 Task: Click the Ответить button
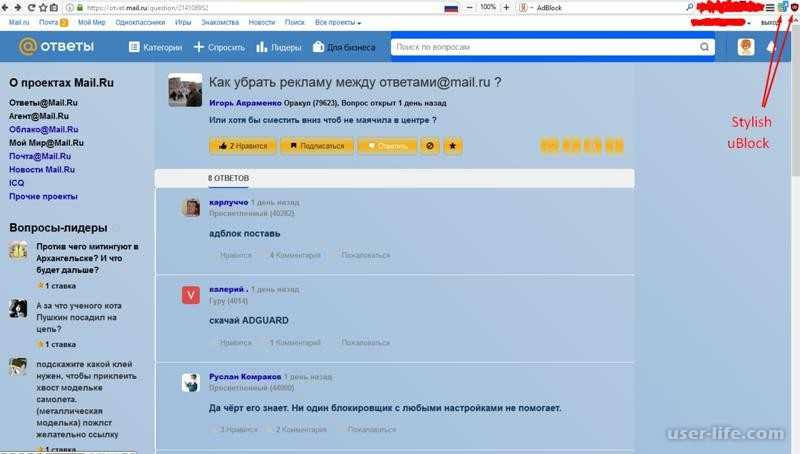(387, 146)
